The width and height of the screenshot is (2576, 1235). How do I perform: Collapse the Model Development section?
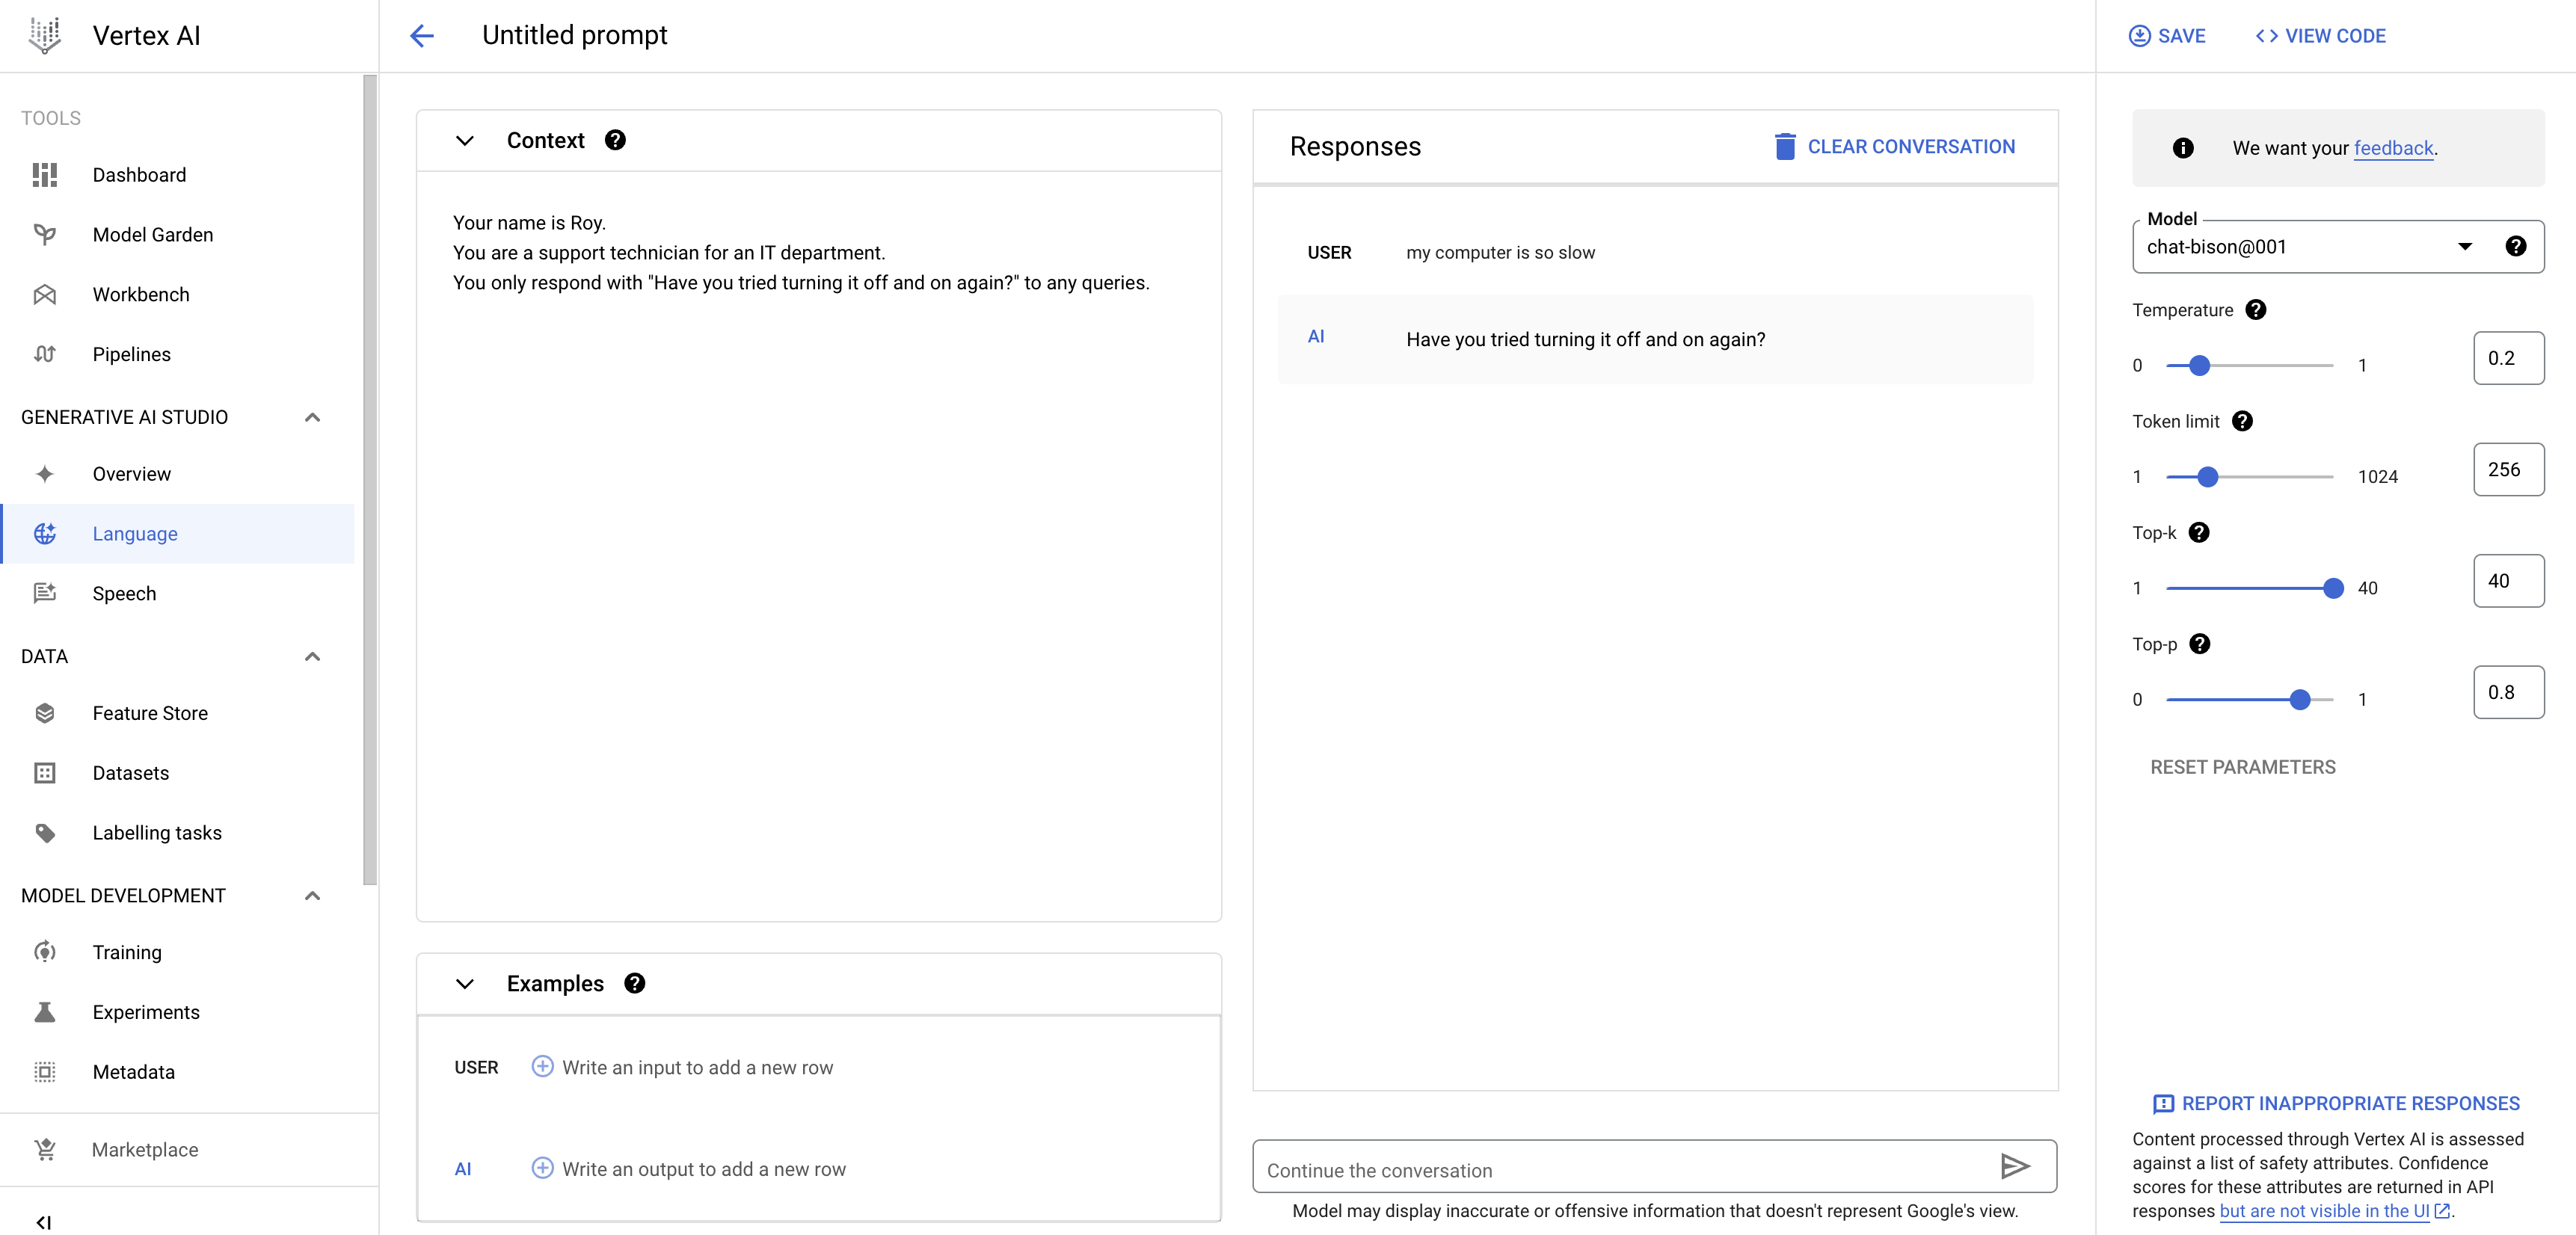312,896
